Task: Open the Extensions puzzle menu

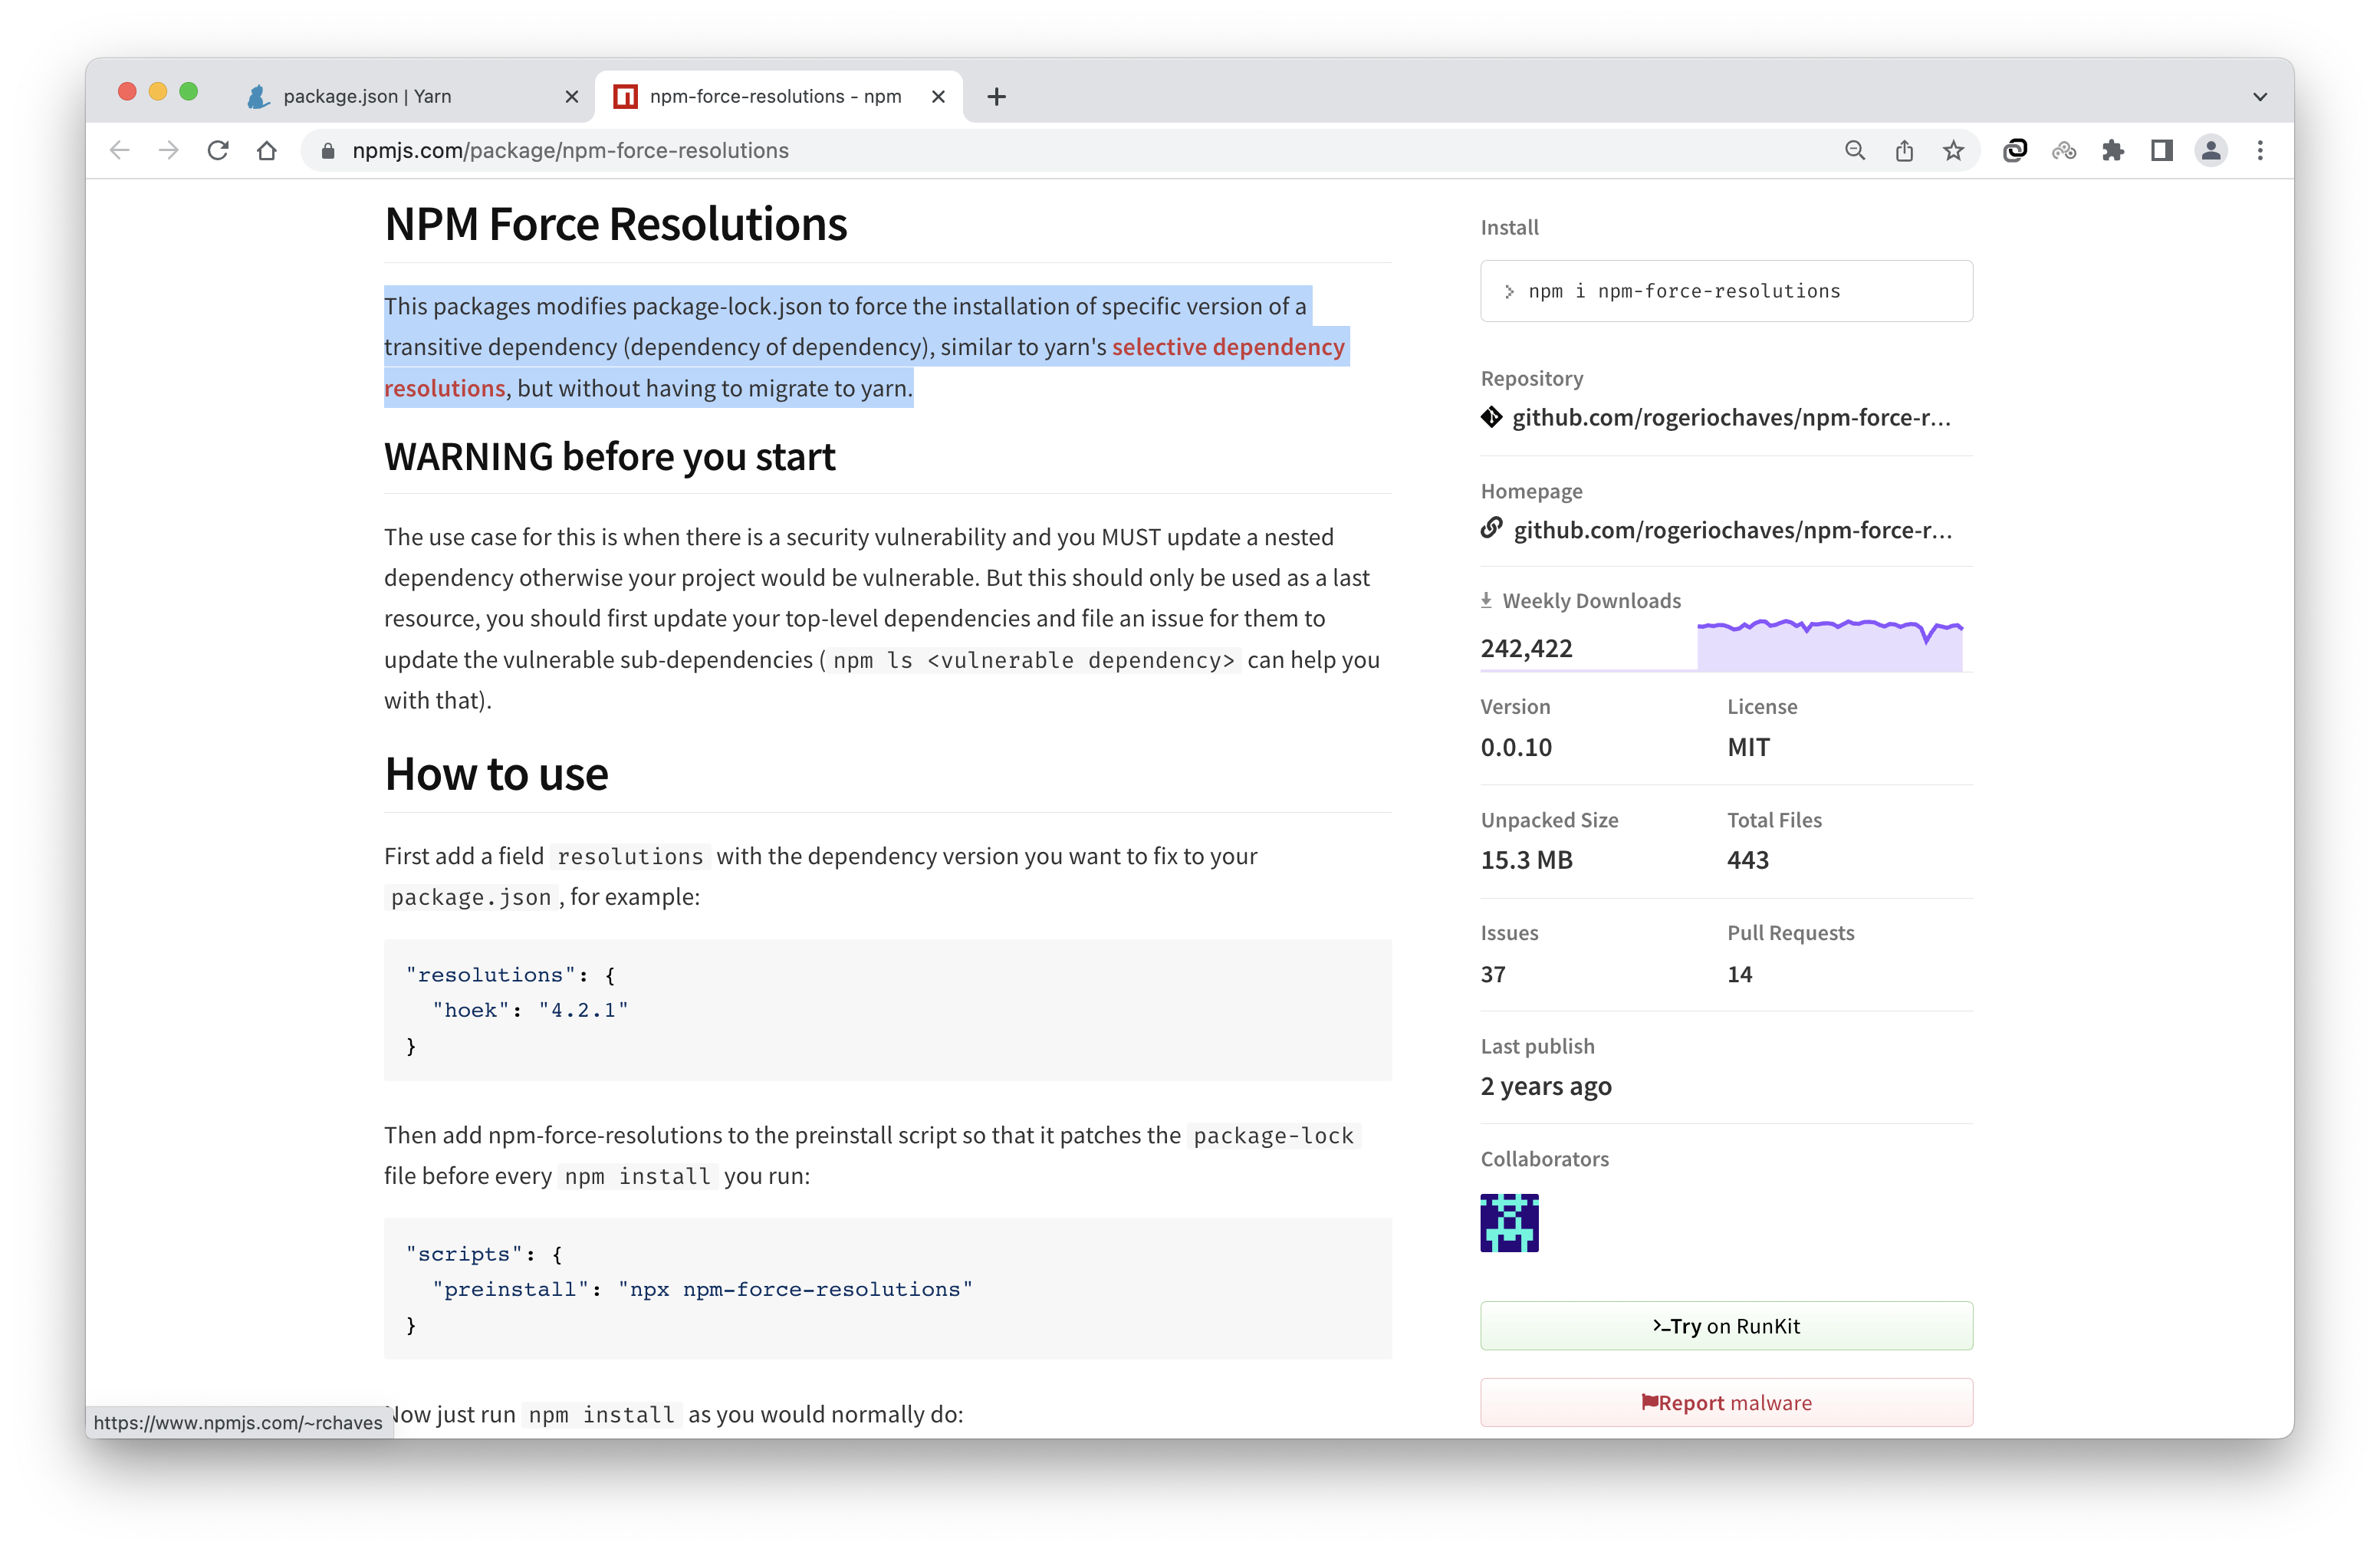Action: tap(2113, 151)
